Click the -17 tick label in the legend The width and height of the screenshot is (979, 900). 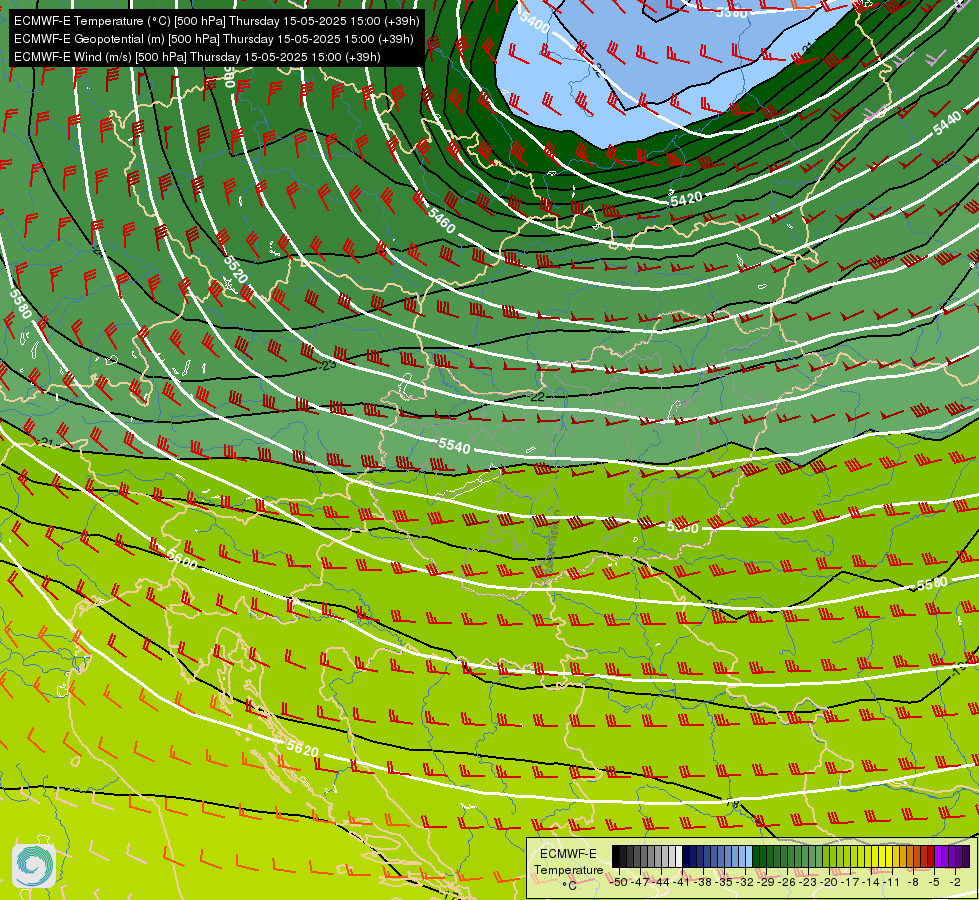[850, 882]
